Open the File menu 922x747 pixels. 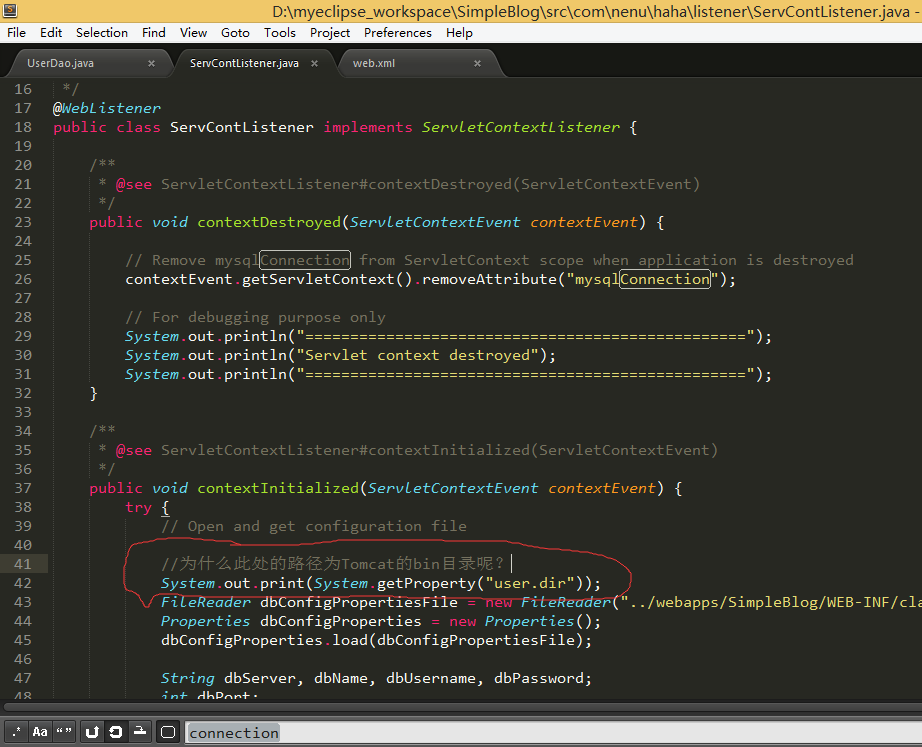(x=16, y=33)
